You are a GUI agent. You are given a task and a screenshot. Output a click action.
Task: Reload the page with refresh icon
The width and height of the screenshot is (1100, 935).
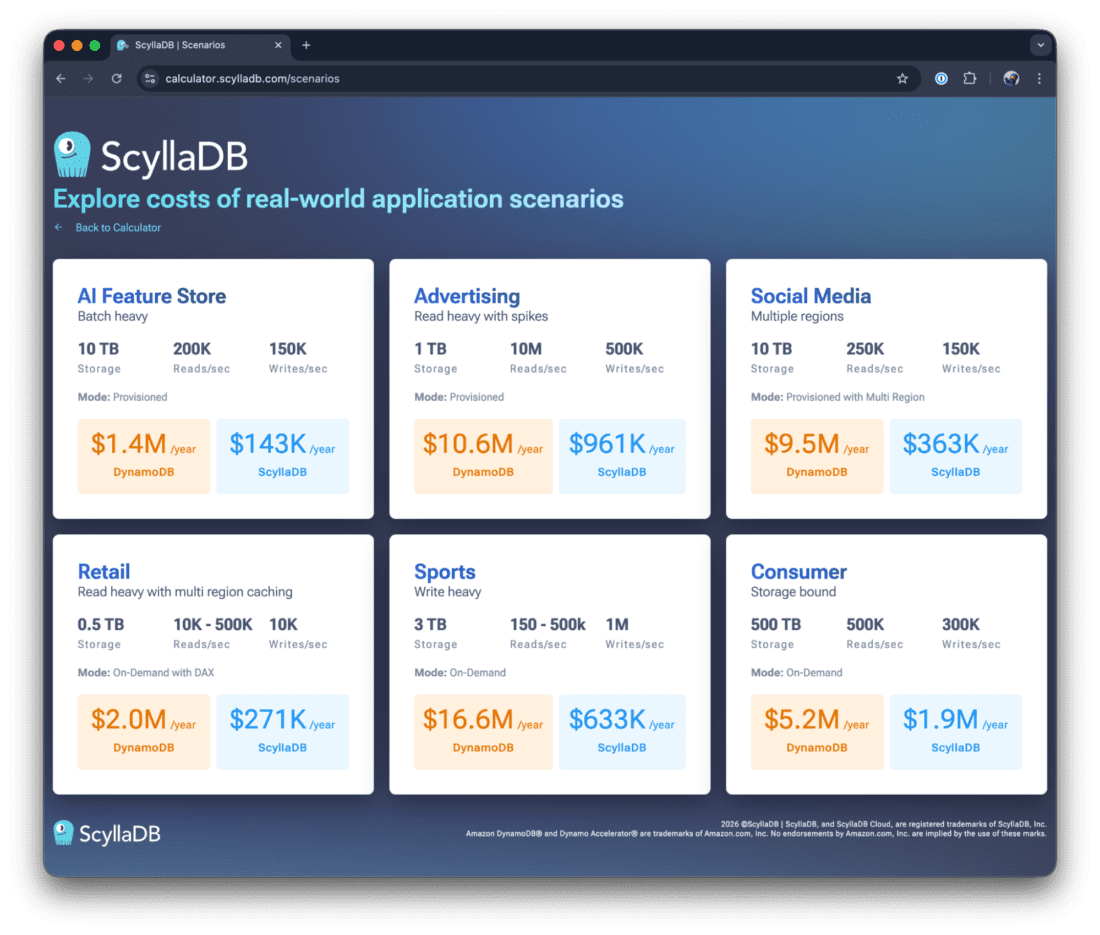117,79
